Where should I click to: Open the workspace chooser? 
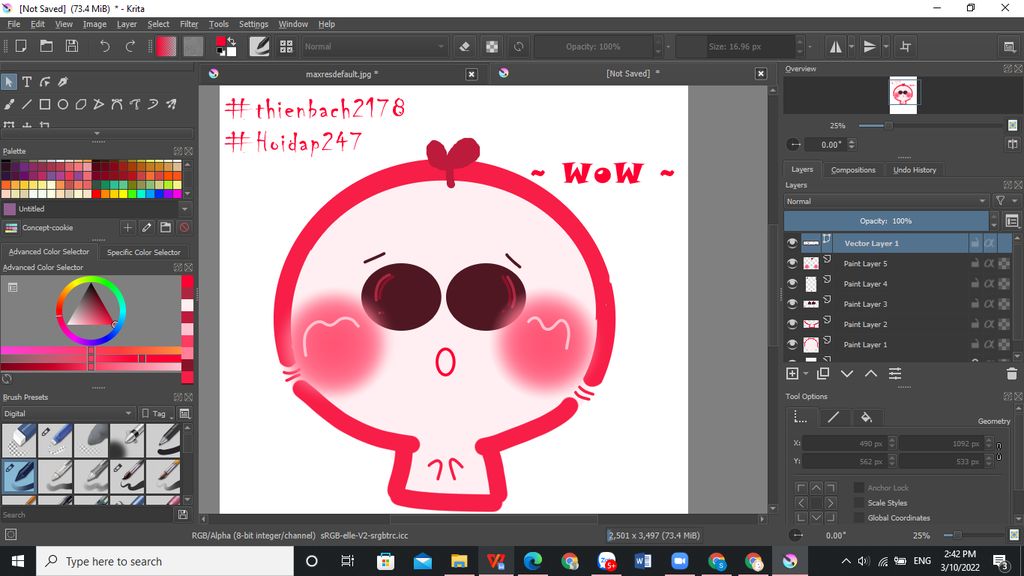tap(1010, 46)
